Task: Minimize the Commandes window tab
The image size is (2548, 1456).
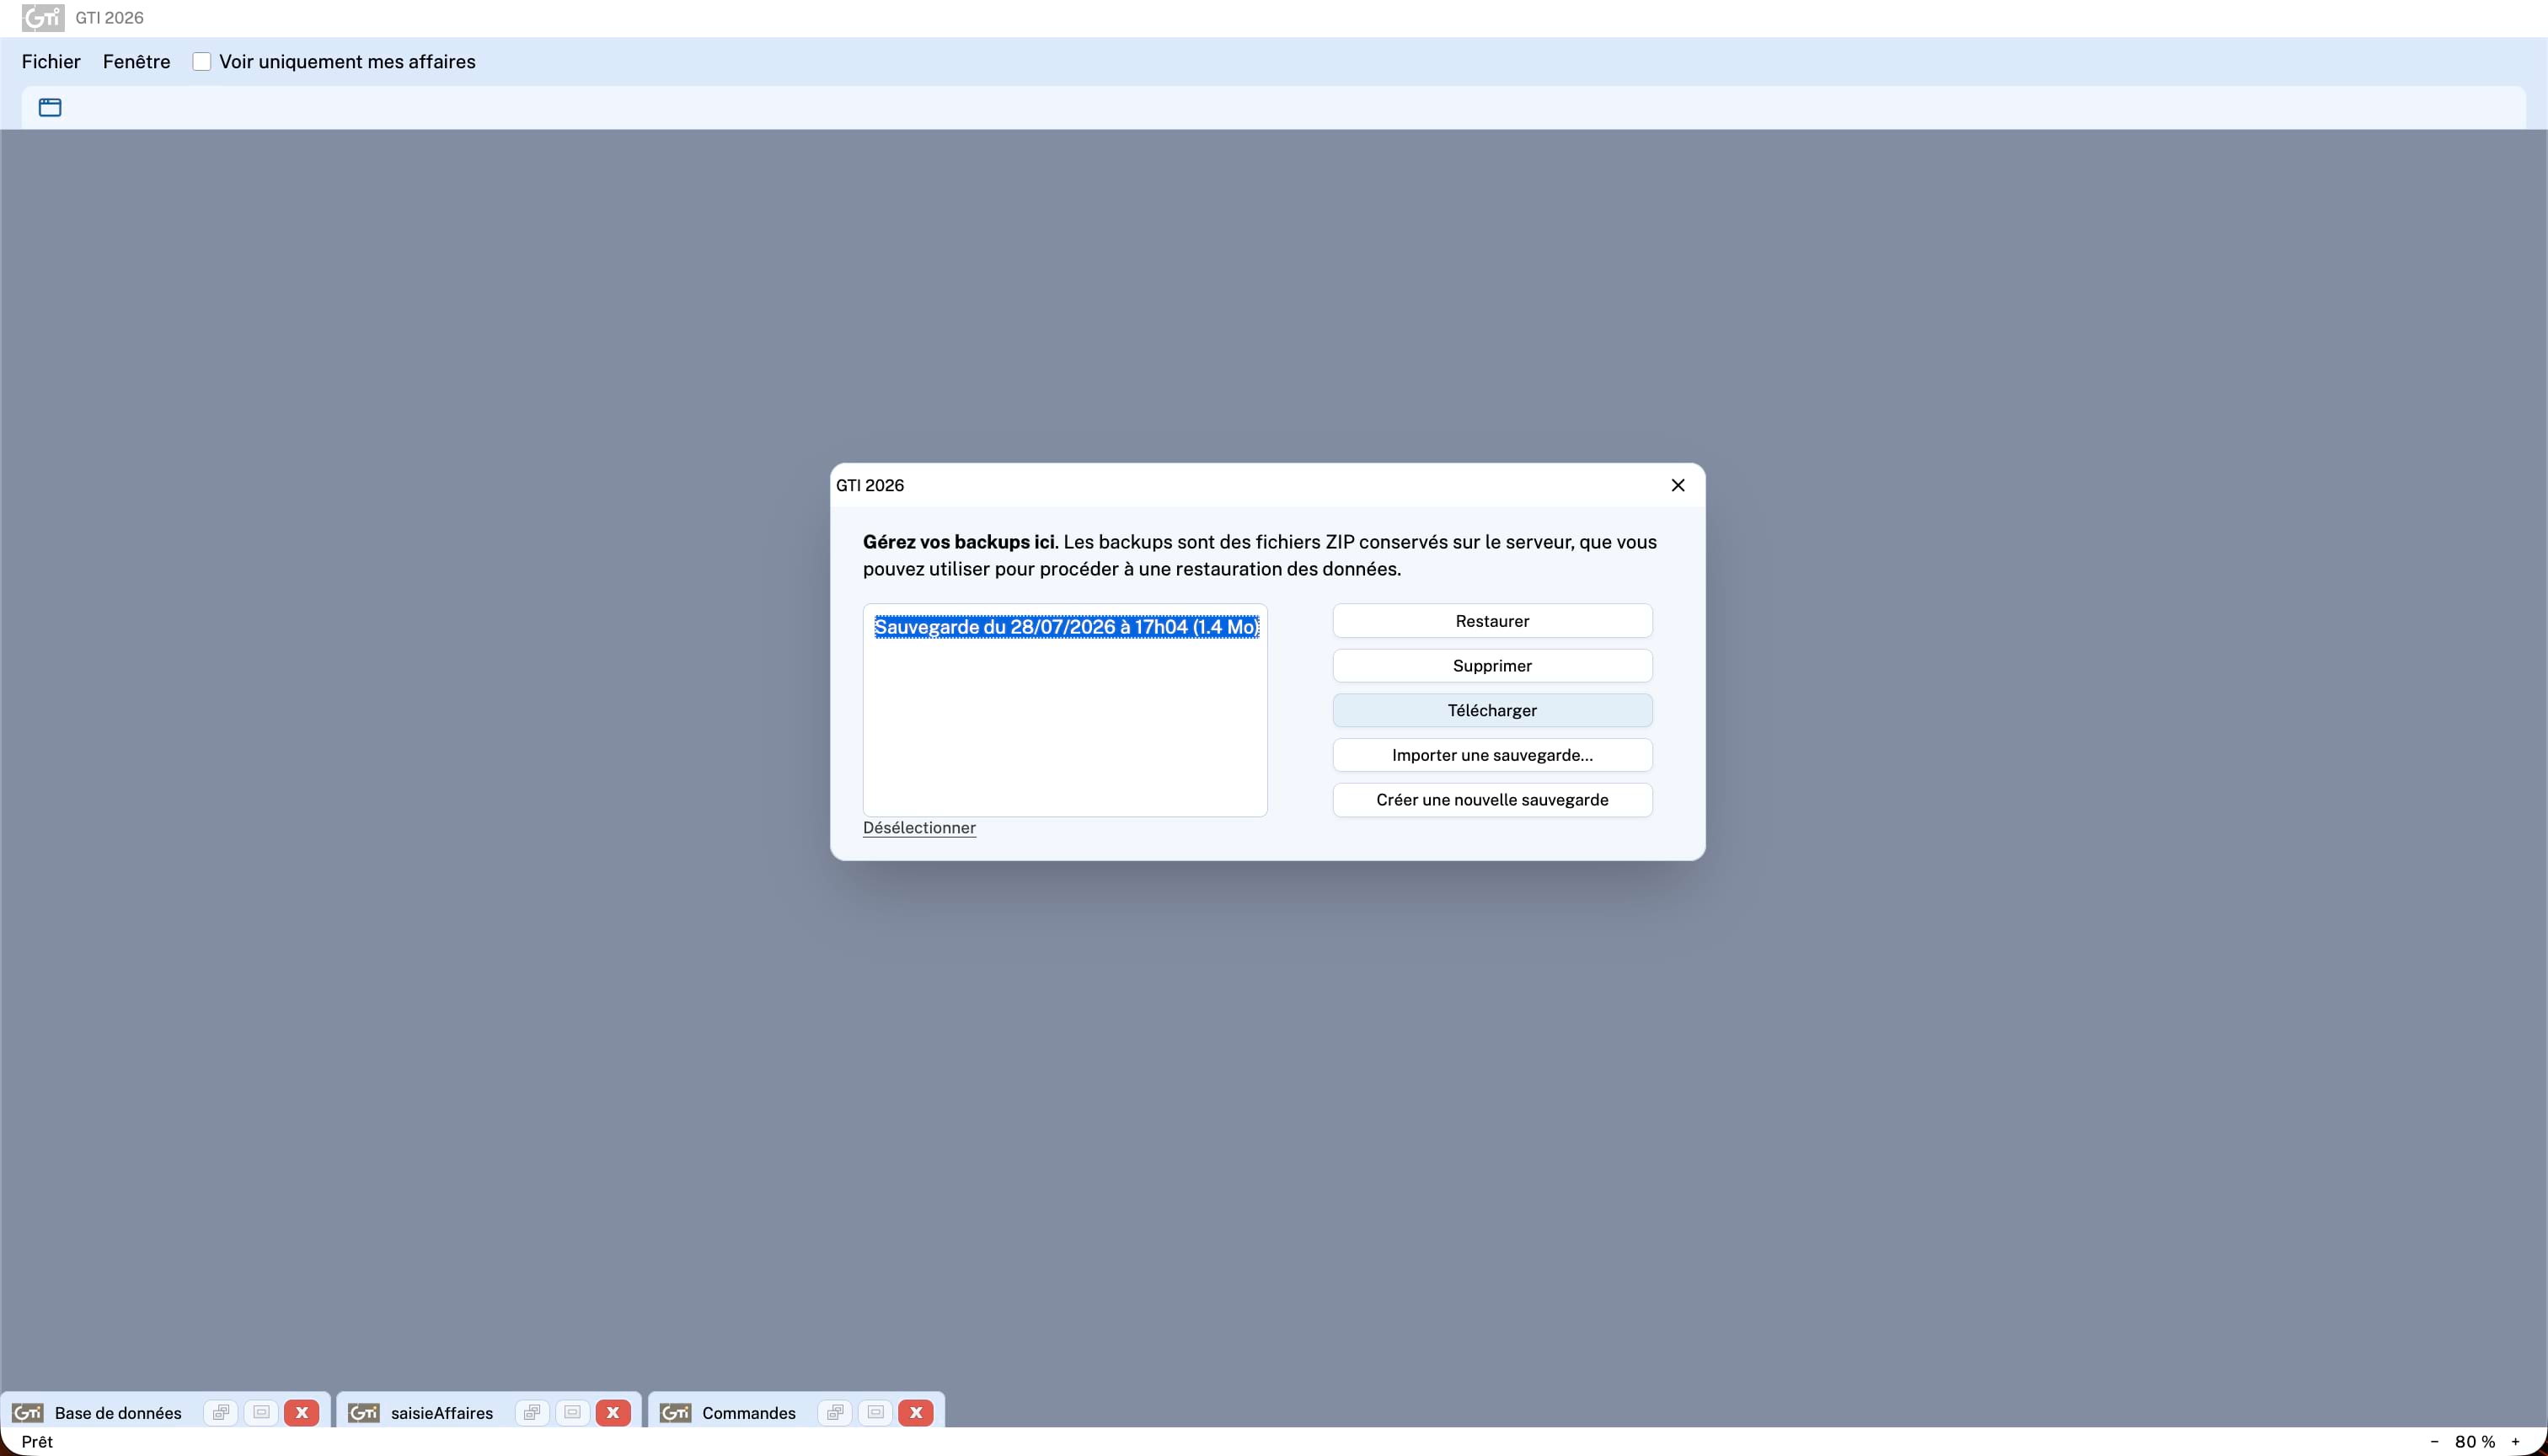Action: (876, 1412)
